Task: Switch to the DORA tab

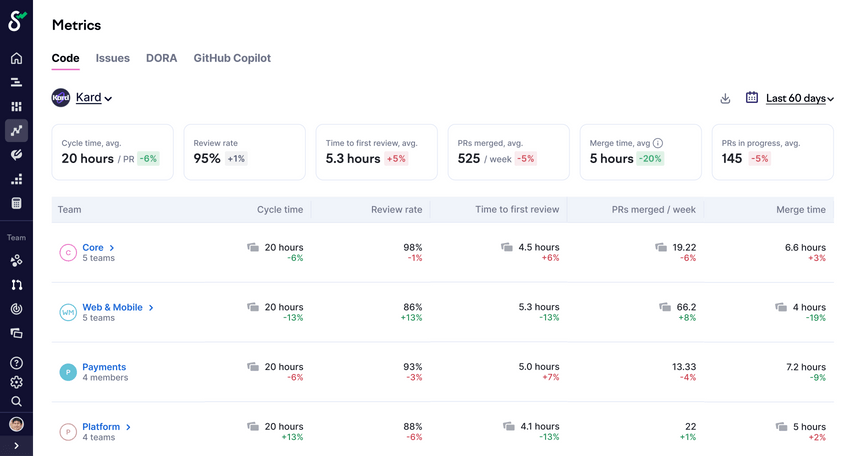Action: pos(162,58)
